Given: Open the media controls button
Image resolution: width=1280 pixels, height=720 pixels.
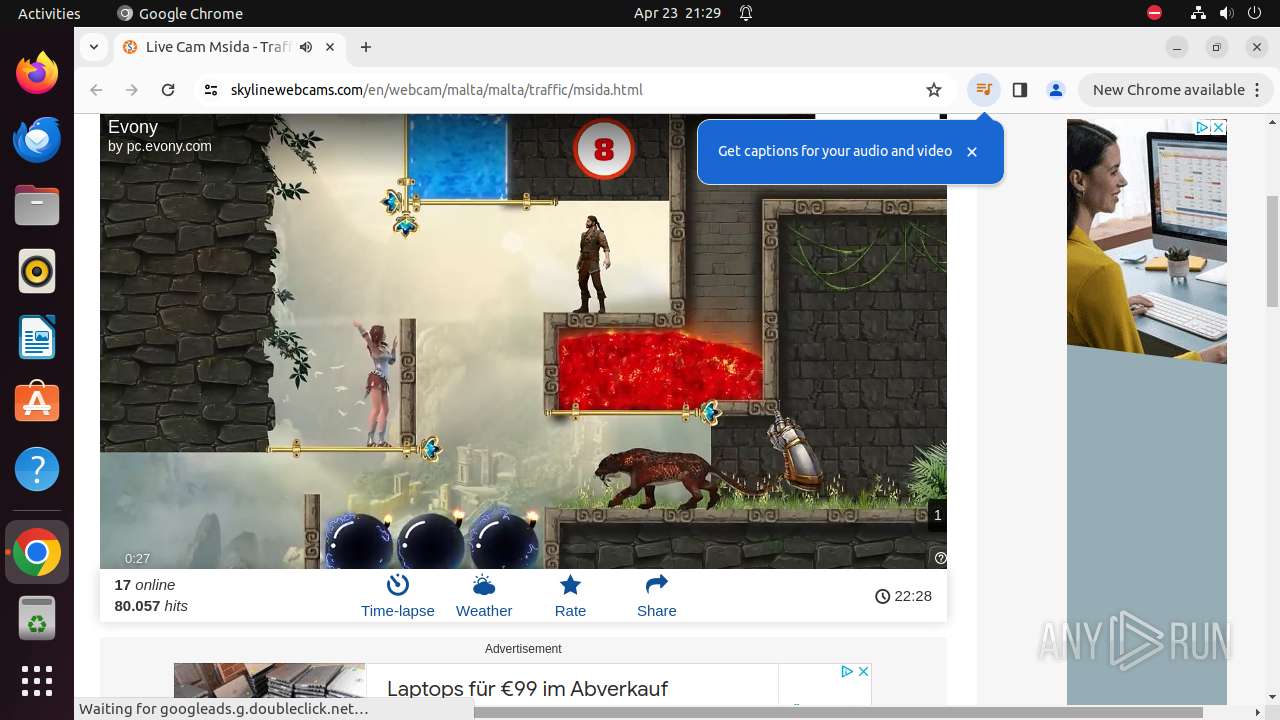Looking at the screenshot, I should tap(984, 90).
